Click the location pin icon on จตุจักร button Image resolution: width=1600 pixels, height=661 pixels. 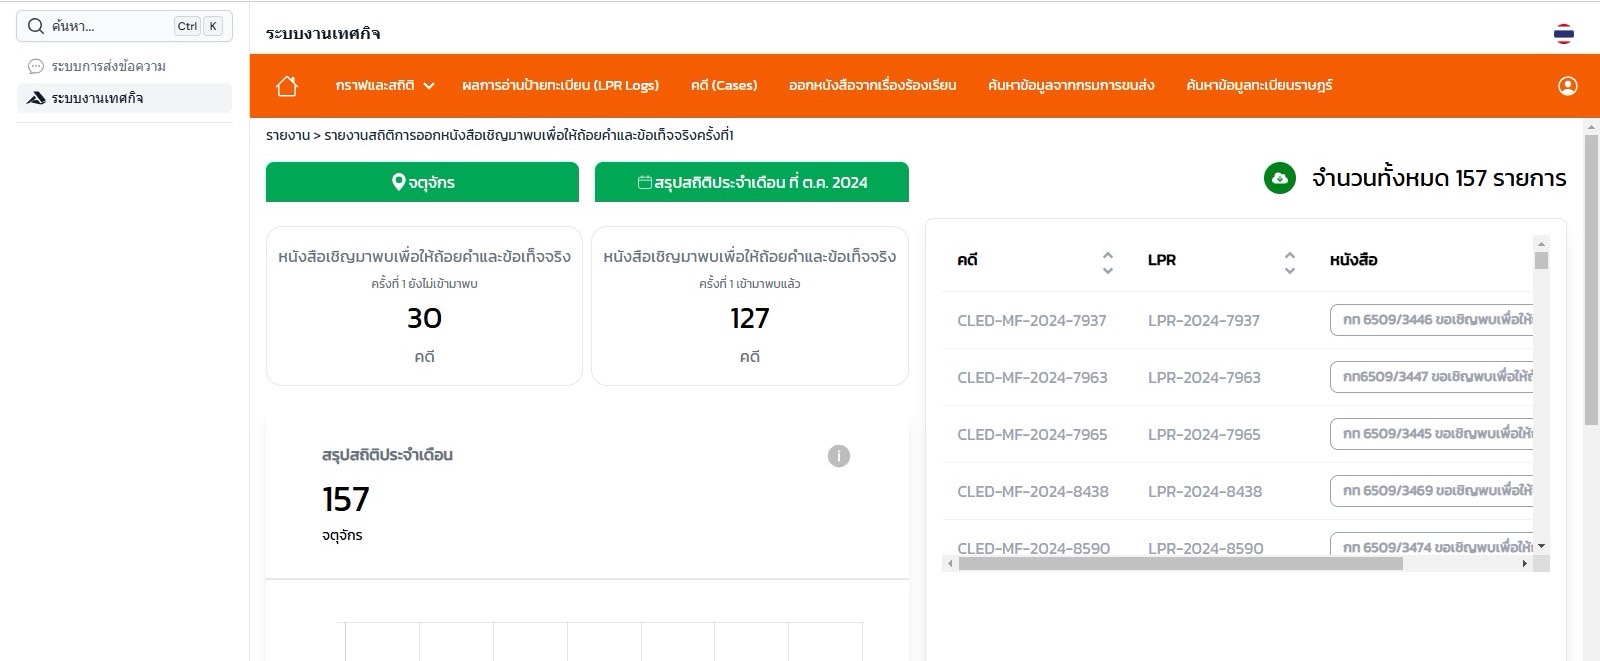click(398, 182)
